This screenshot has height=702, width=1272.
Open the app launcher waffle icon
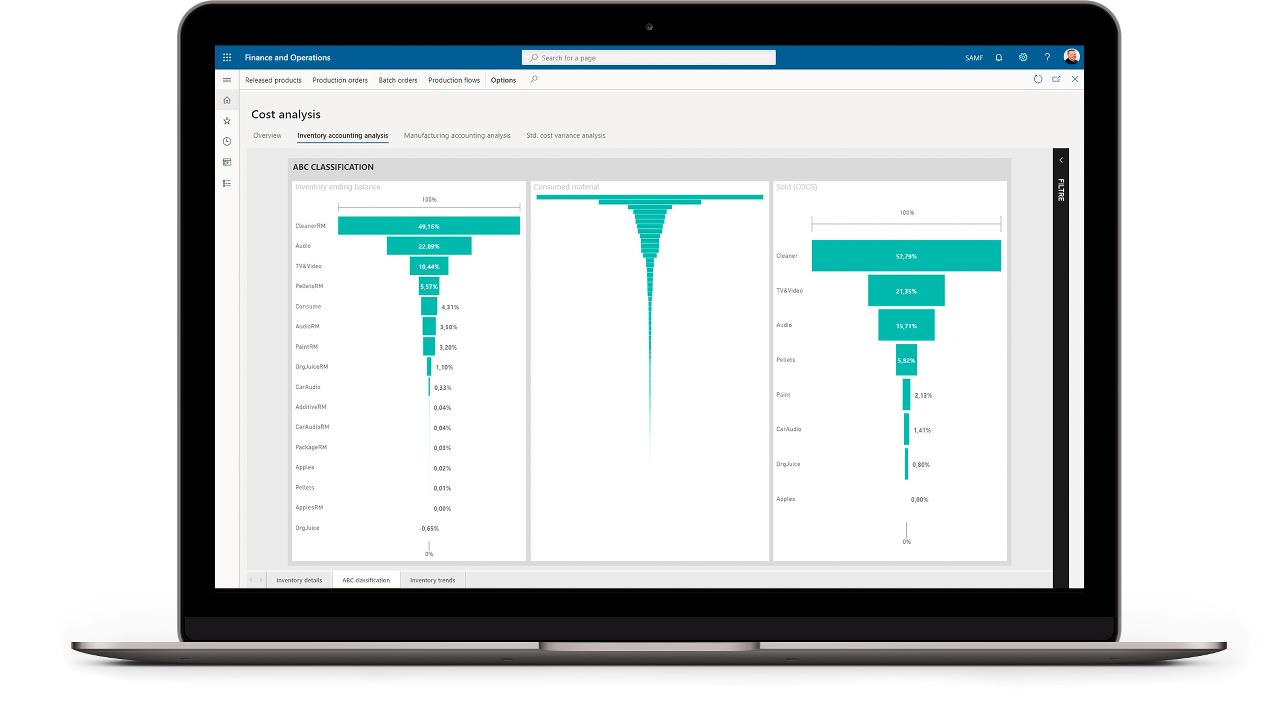pos(227,58)
